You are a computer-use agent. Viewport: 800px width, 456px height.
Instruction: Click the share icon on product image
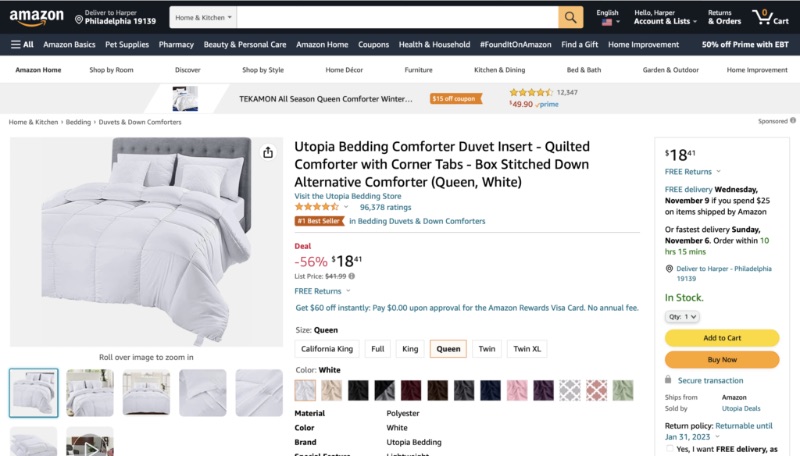click(x=268, y=153)
